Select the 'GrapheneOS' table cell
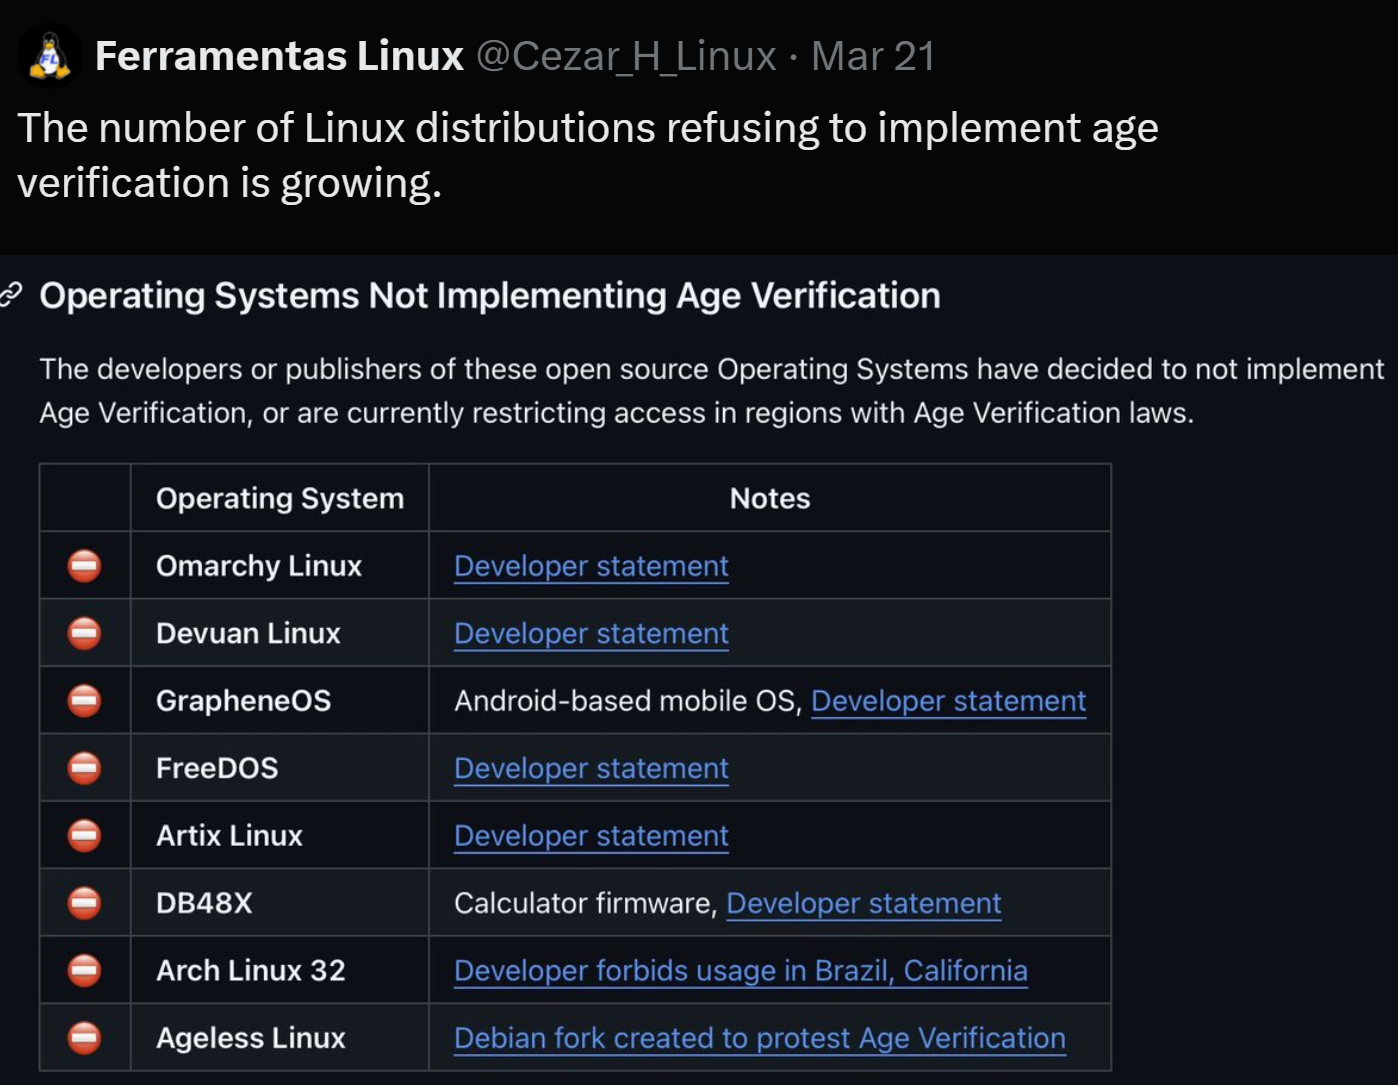 coord(280,701)
